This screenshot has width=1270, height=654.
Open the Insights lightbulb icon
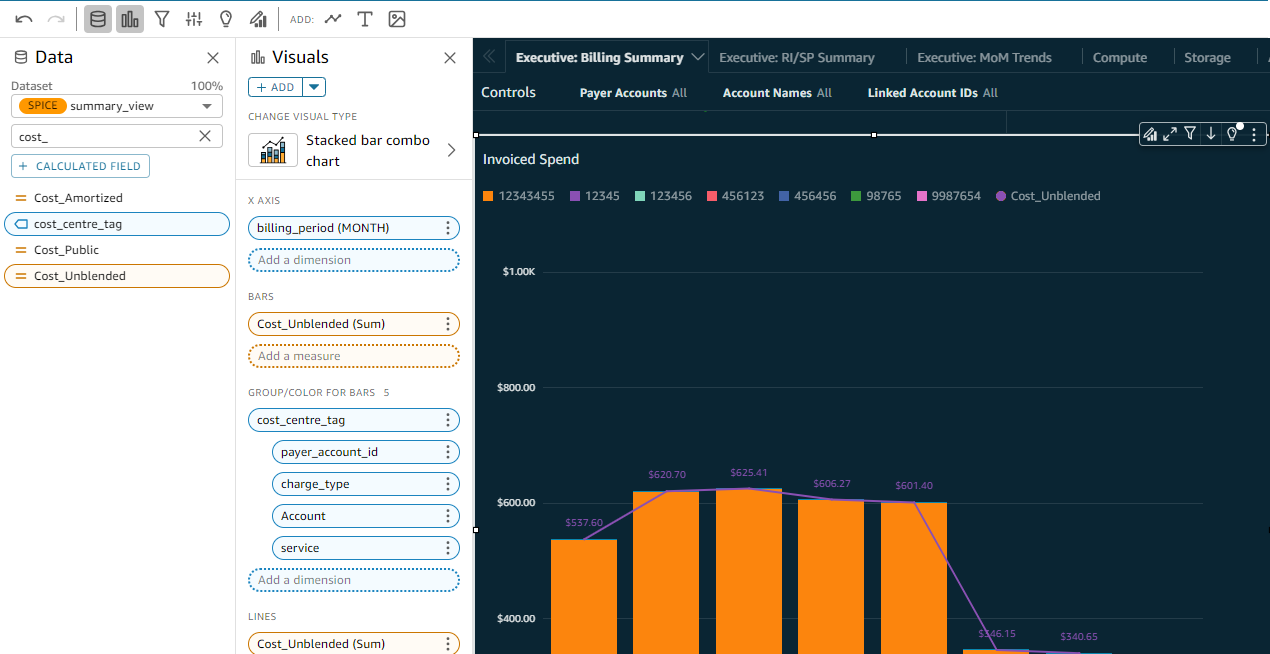point(225,18)
